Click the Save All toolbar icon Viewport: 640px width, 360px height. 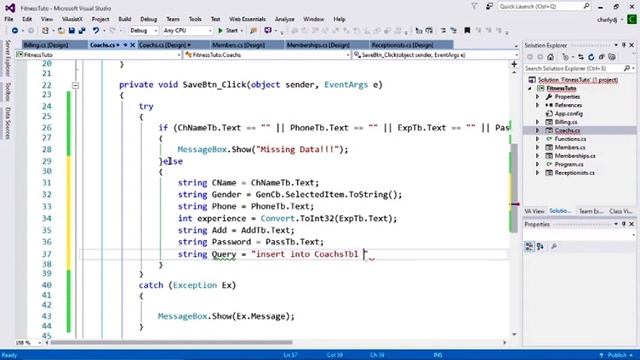82,31
